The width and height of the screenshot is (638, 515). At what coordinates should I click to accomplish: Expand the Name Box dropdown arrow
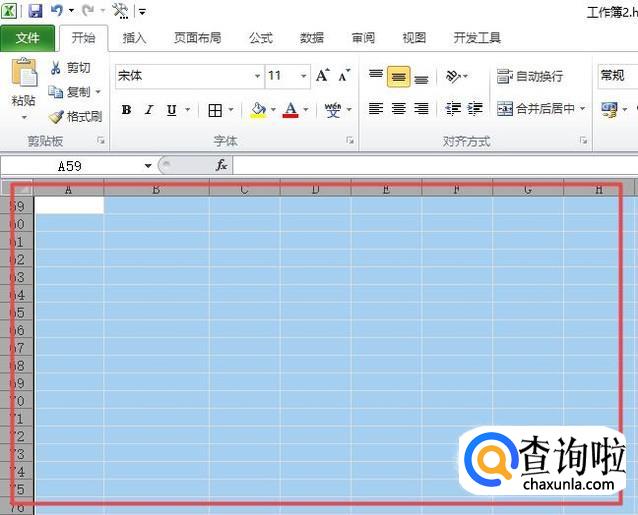coord(148,165)
